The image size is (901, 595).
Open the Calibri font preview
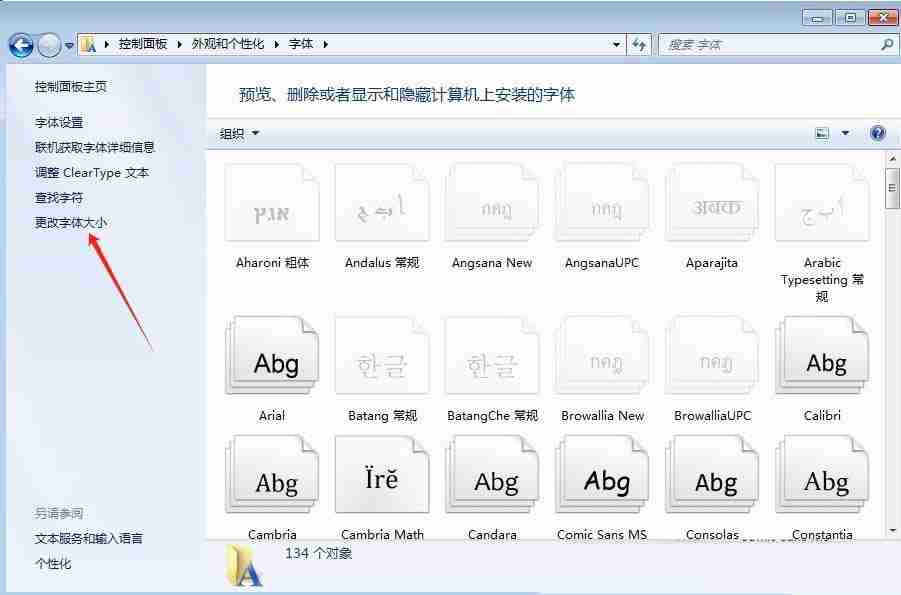[x=821, y=355]
